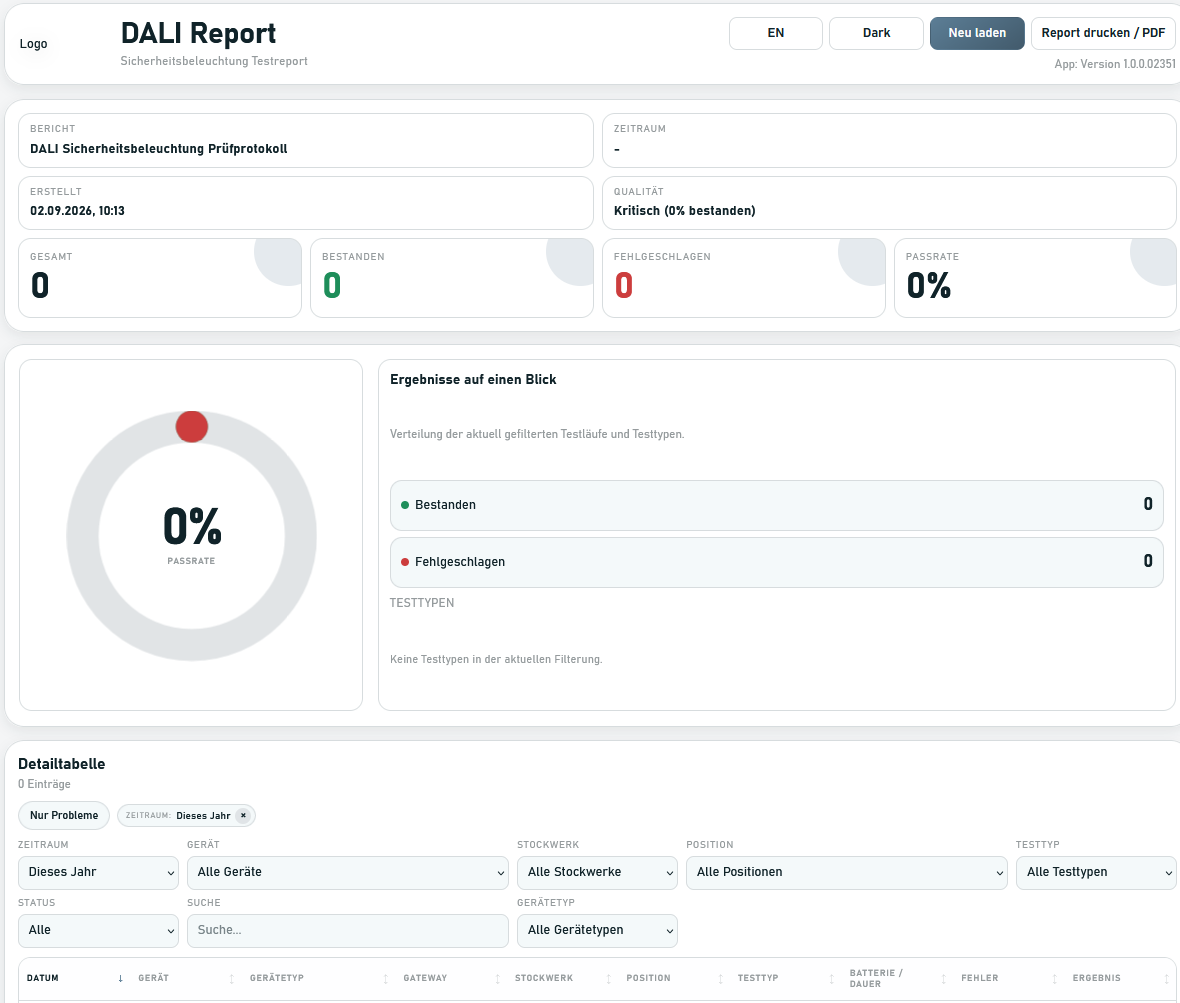Click the sort arrows in the Position column header
This screenshot has height=1003, width=1180.
[x=720, y=978]
